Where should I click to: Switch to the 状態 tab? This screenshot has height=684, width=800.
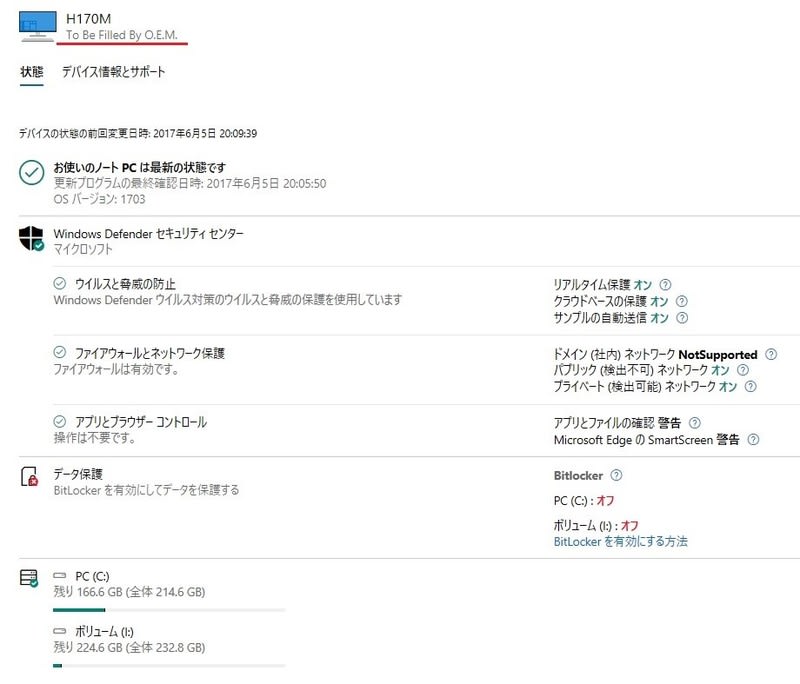tap(32, 72)
